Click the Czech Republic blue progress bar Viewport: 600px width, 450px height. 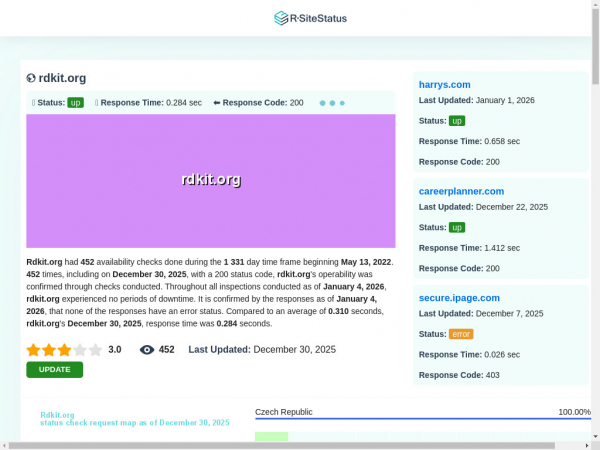pos(423,419)
